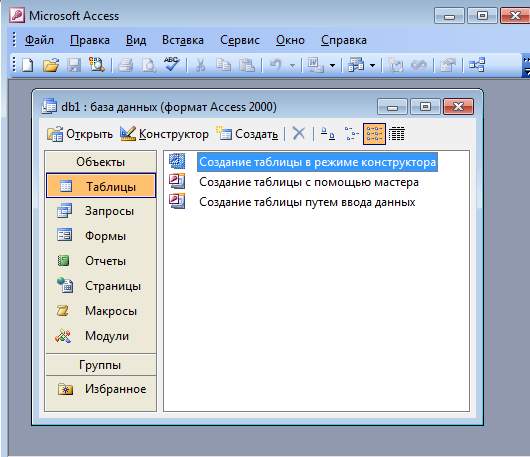Image resolution: width=530 pixels, height=457 pixels.
Task: Switch to Details view
Action: point(397,134)
